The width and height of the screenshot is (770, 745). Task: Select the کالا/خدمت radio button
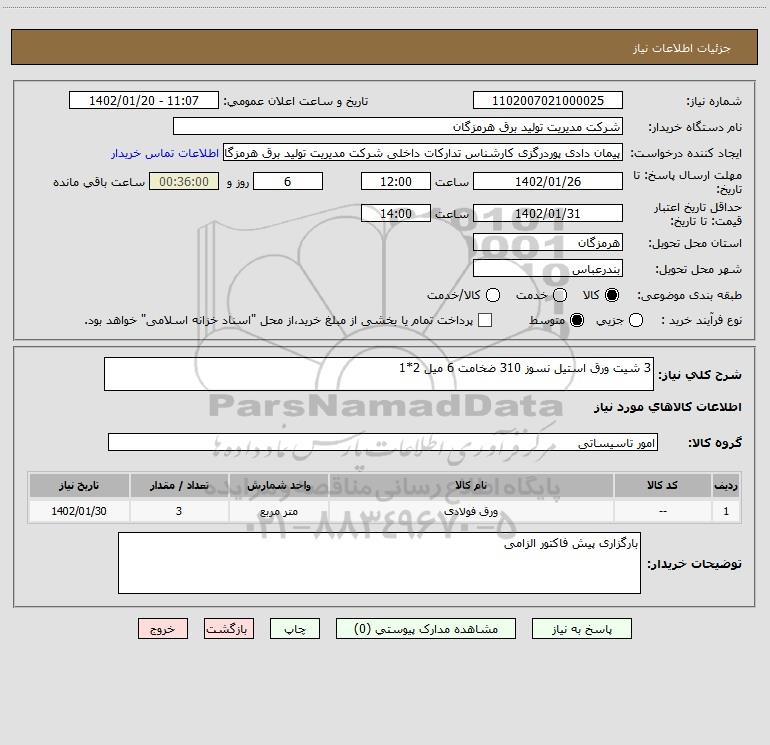[493, 295]
